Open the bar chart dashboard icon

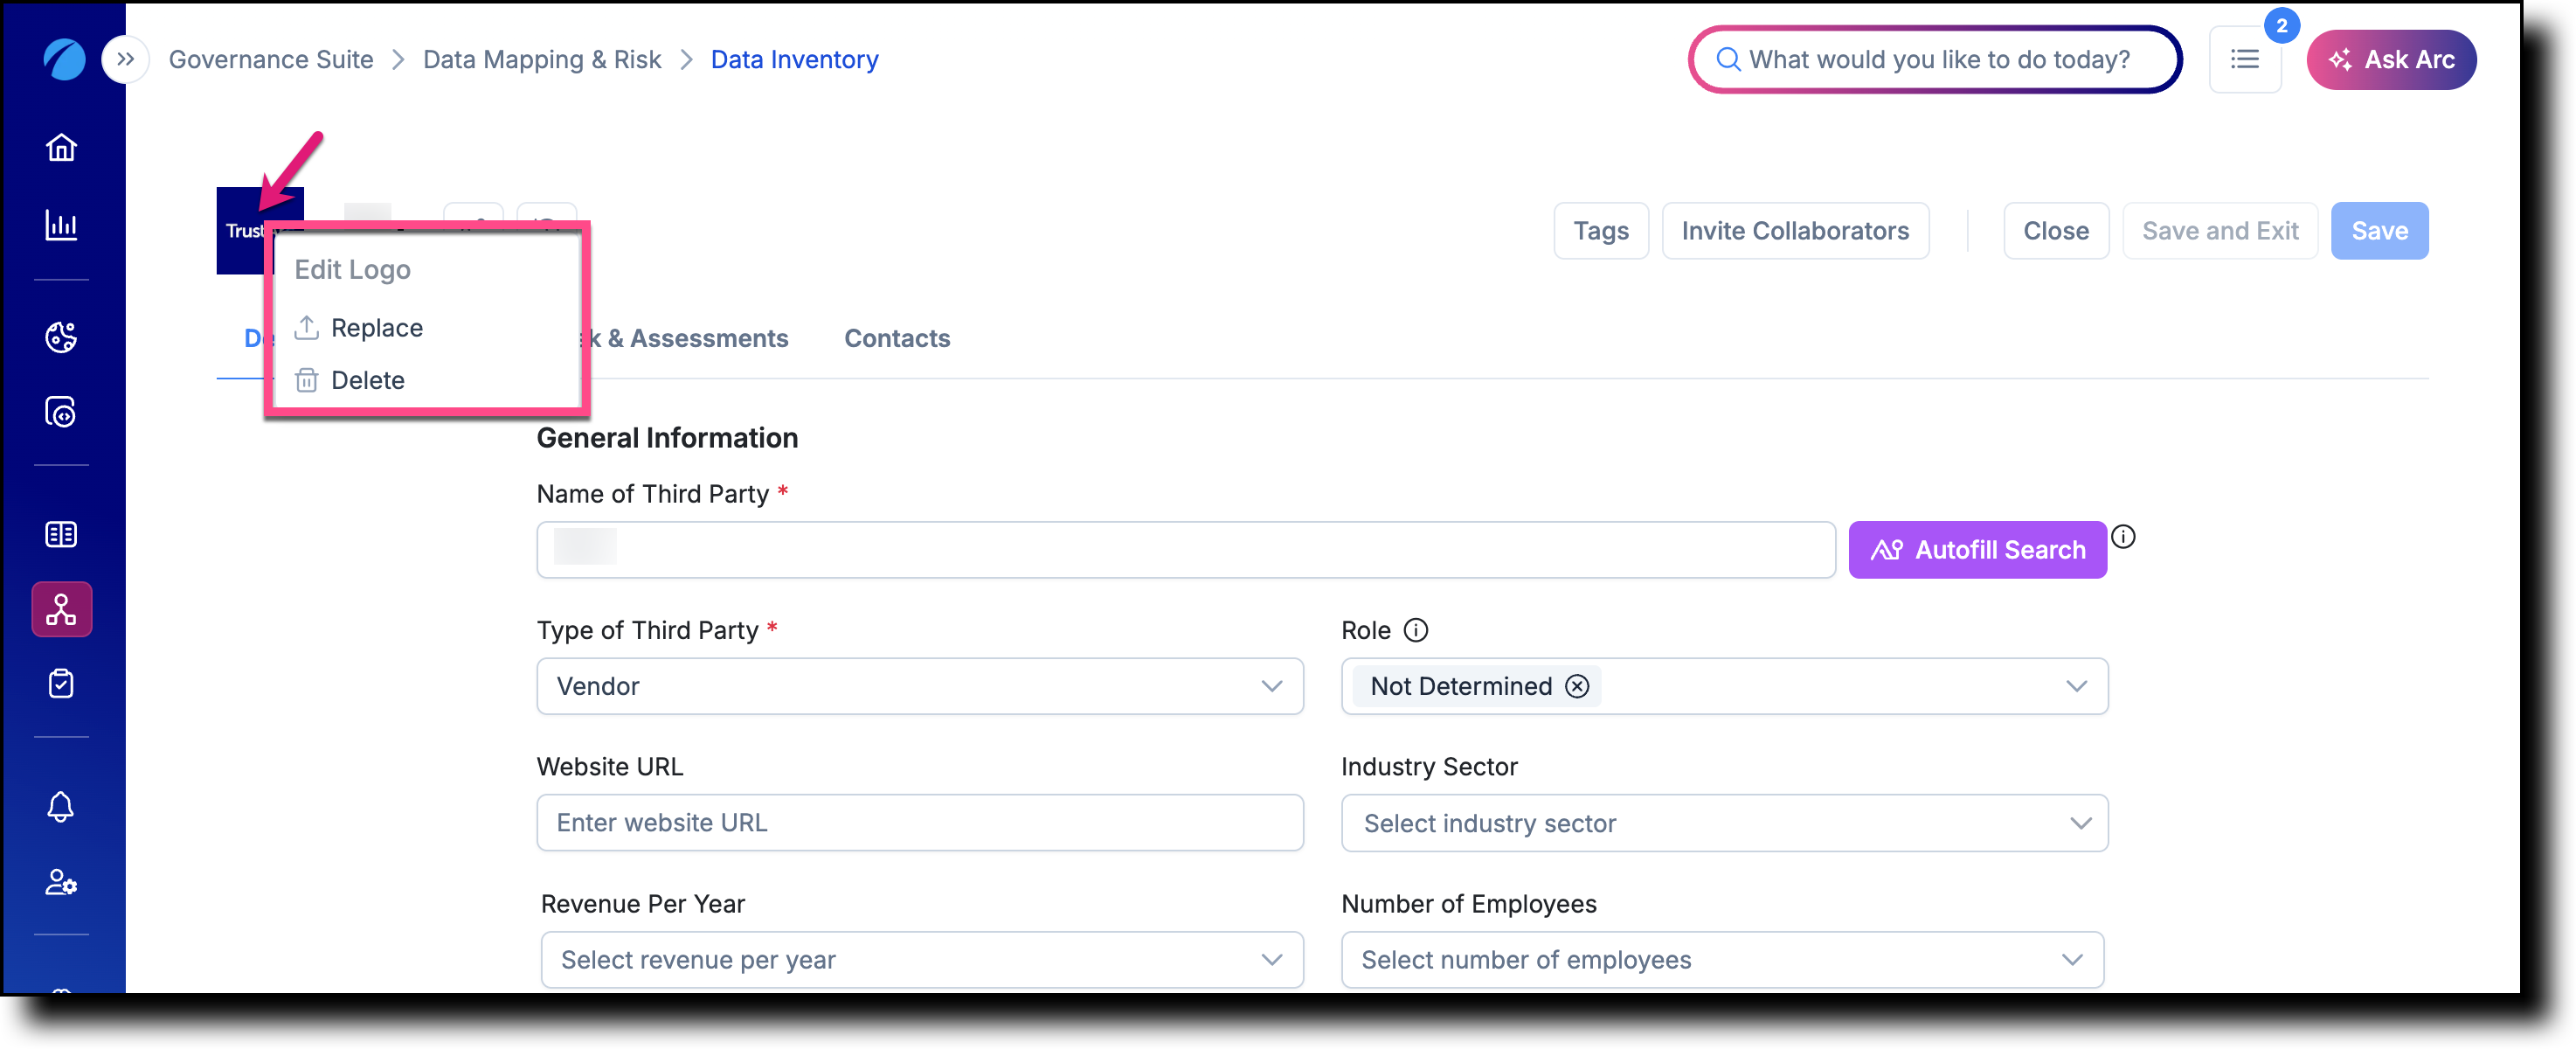tap(61, 225)
